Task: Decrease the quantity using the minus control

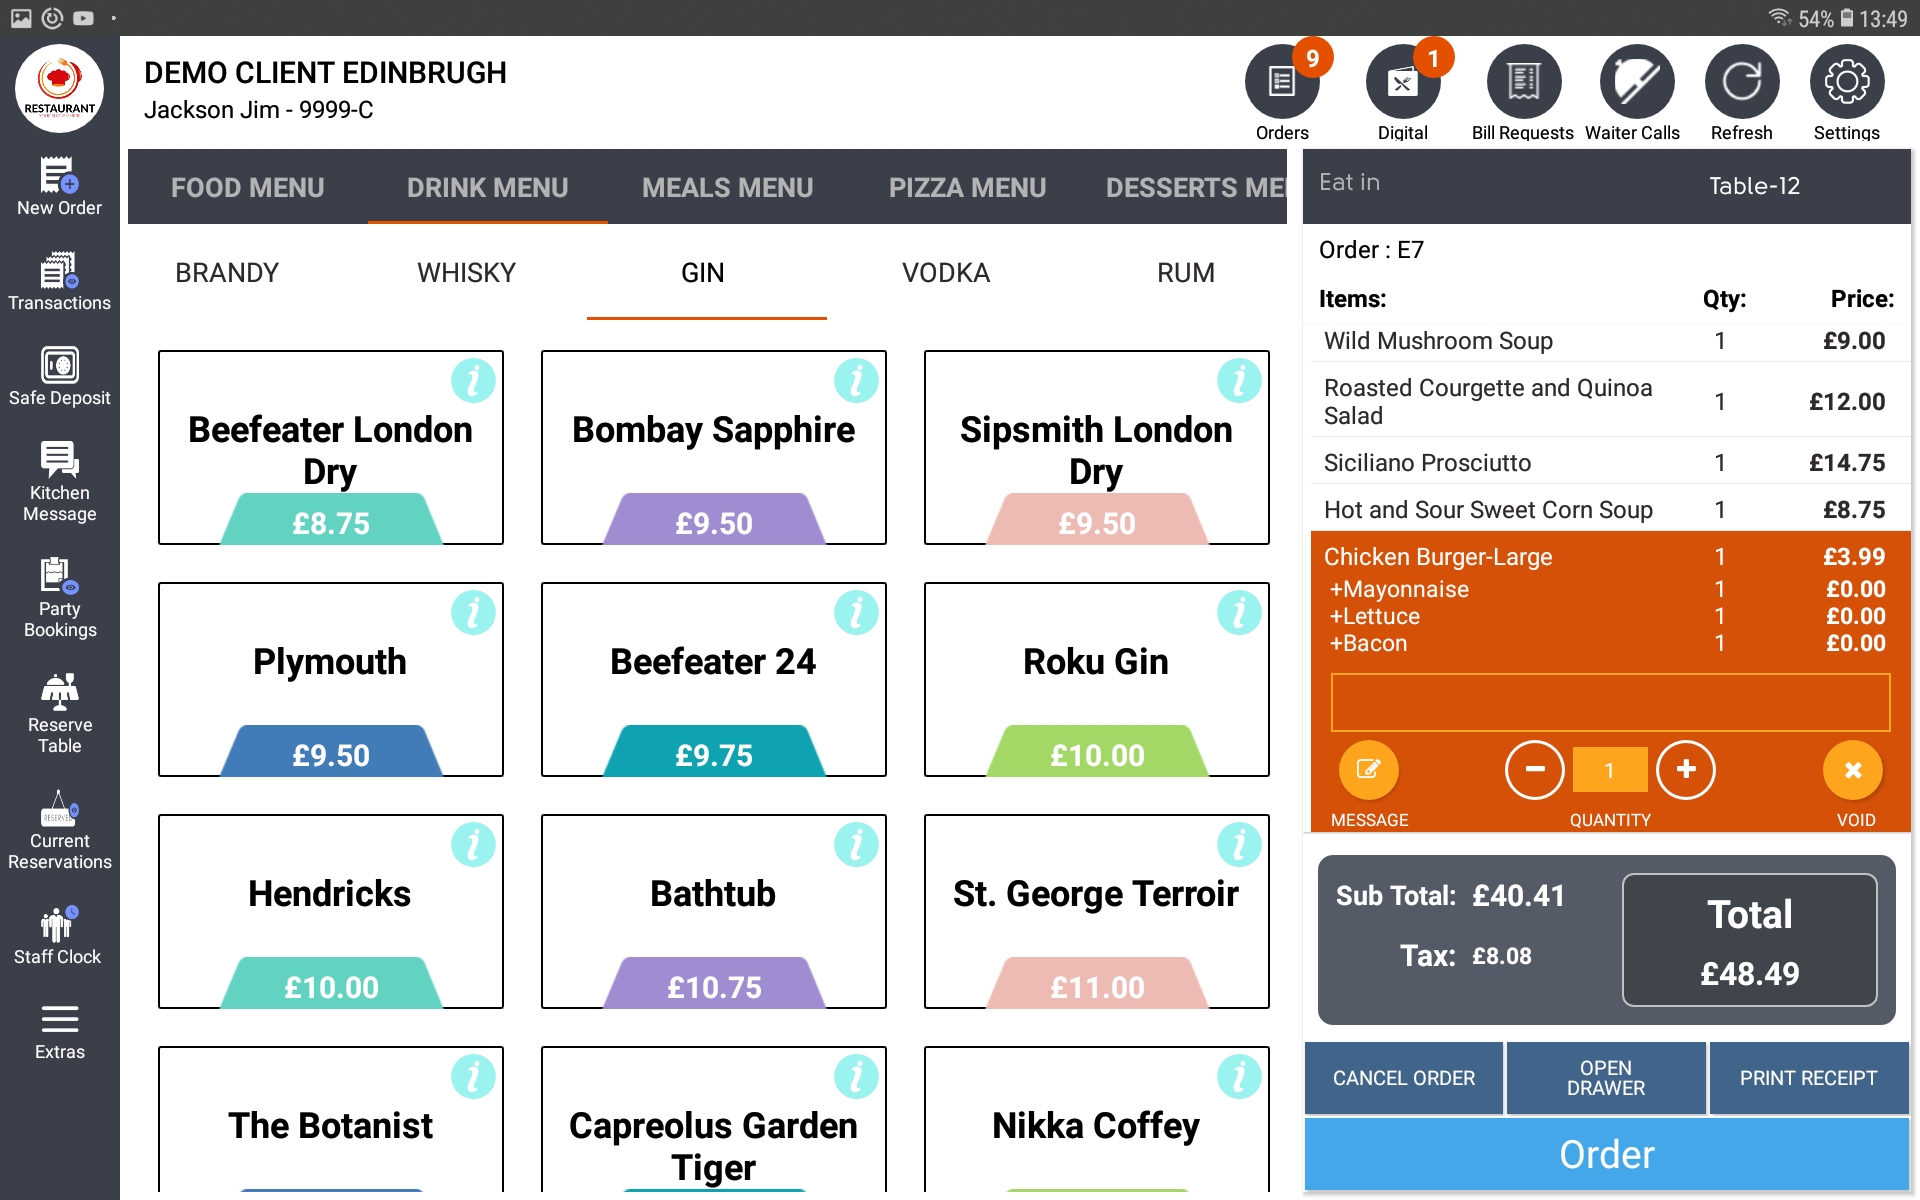Action: point(1534,770)
